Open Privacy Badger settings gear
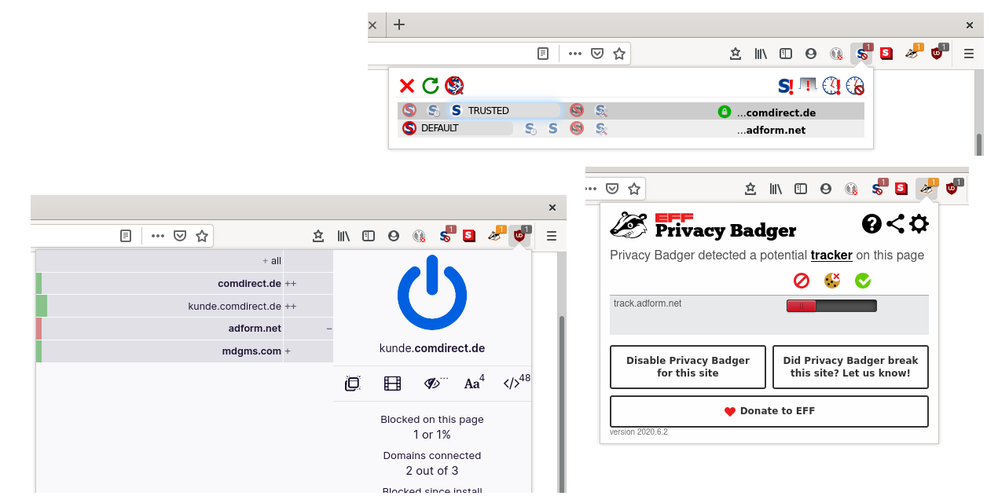 pos(919,224)
